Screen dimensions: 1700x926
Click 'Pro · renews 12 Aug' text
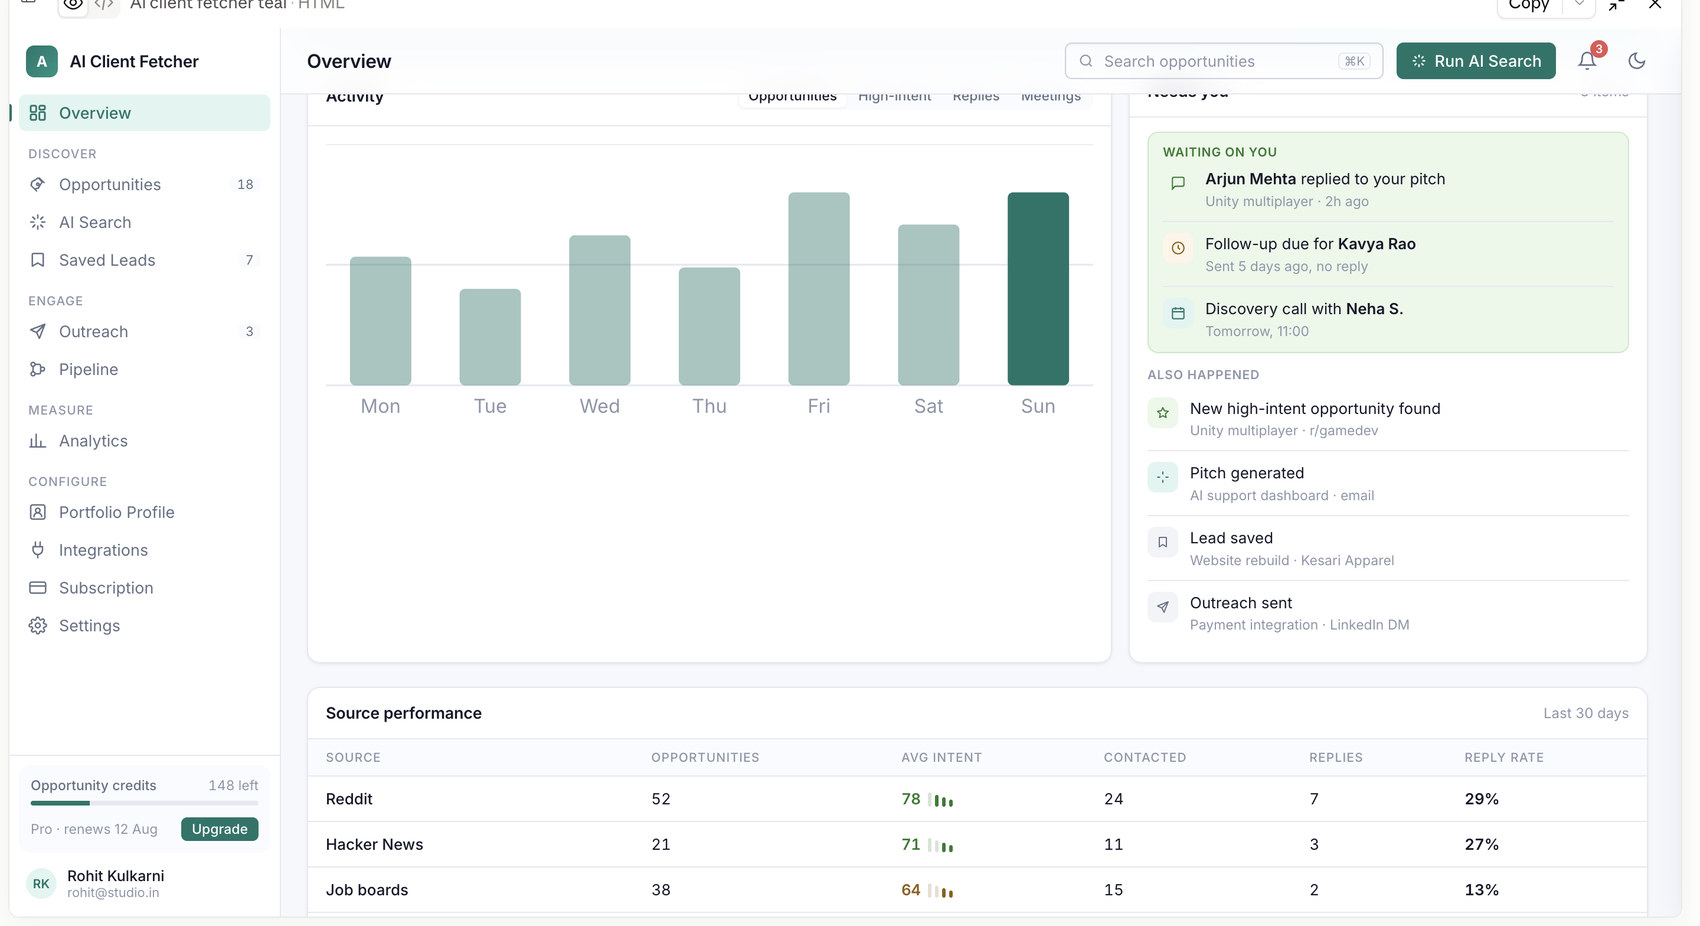pos(94,829)
